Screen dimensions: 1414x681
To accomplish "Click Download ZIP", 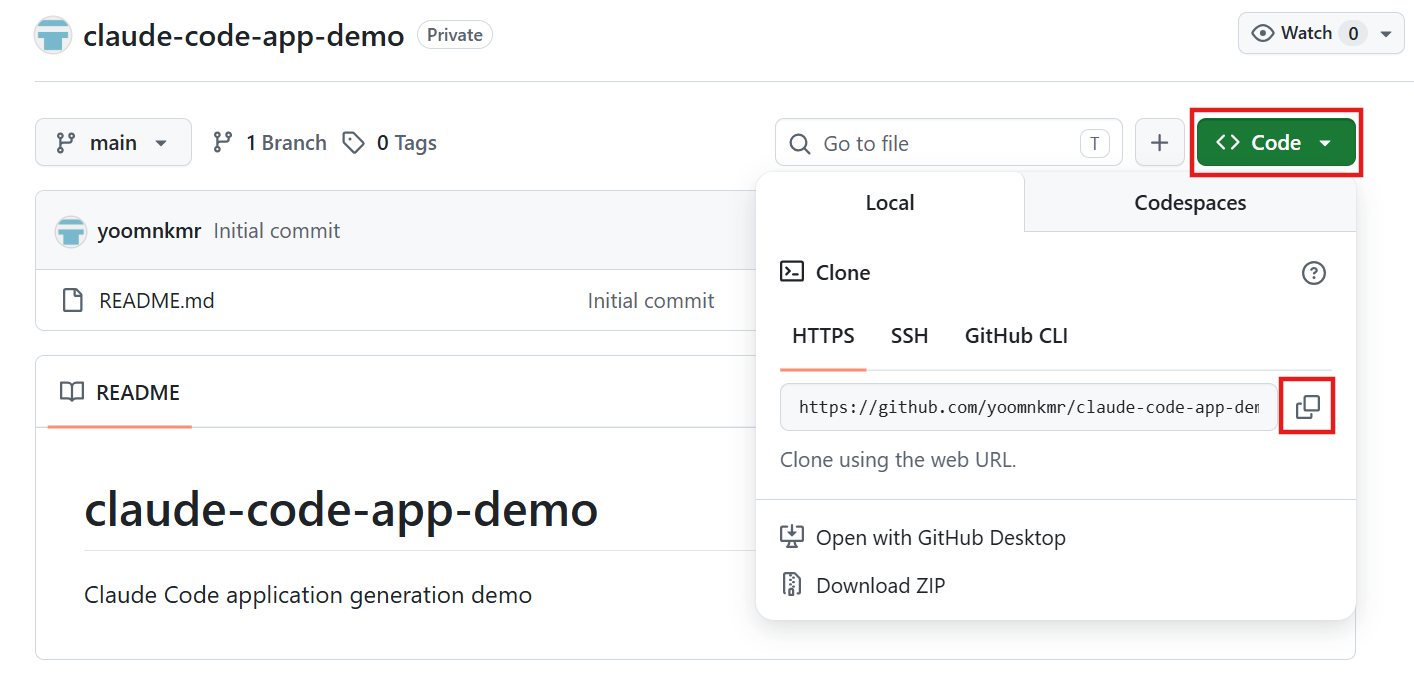I will tap(863, 586).
